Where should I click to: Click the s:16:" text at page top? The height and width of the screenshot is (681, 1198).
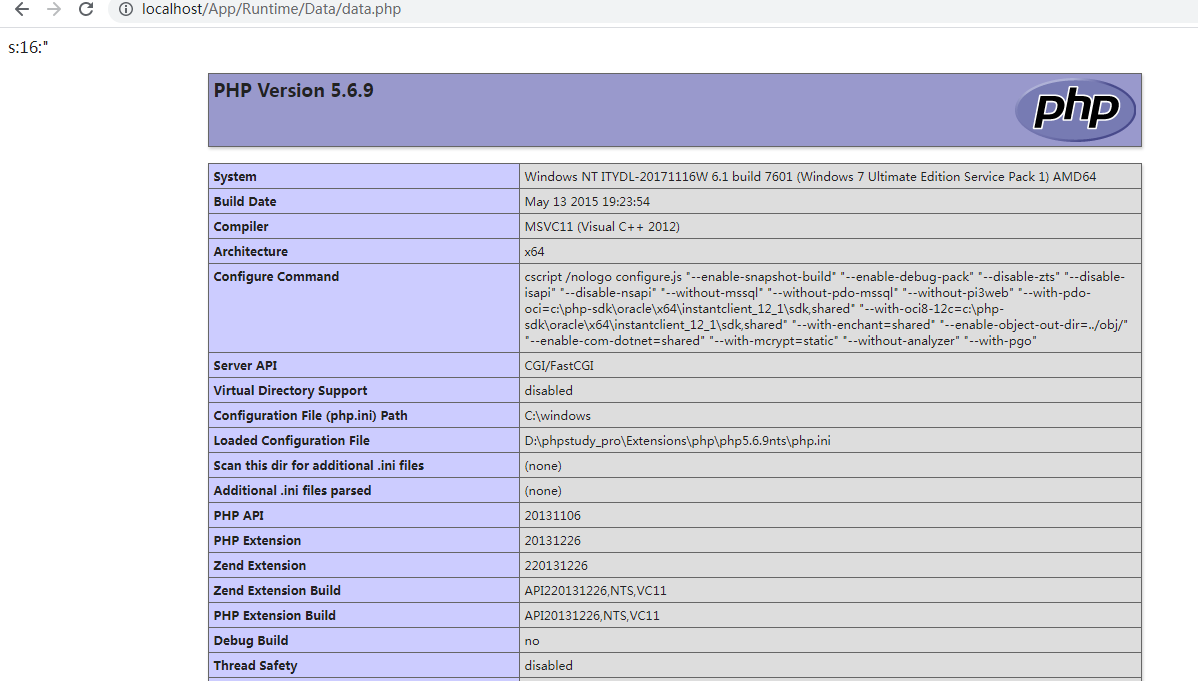[x=28, y=47]
